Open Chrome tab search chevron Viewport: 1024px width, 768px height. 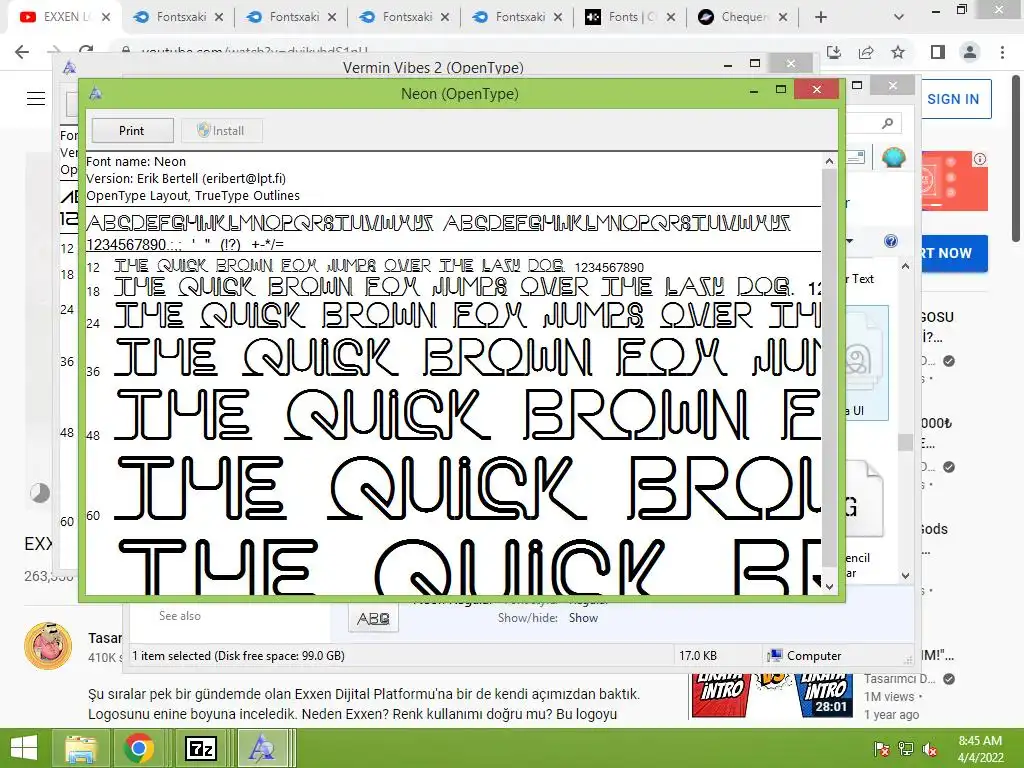899,18
